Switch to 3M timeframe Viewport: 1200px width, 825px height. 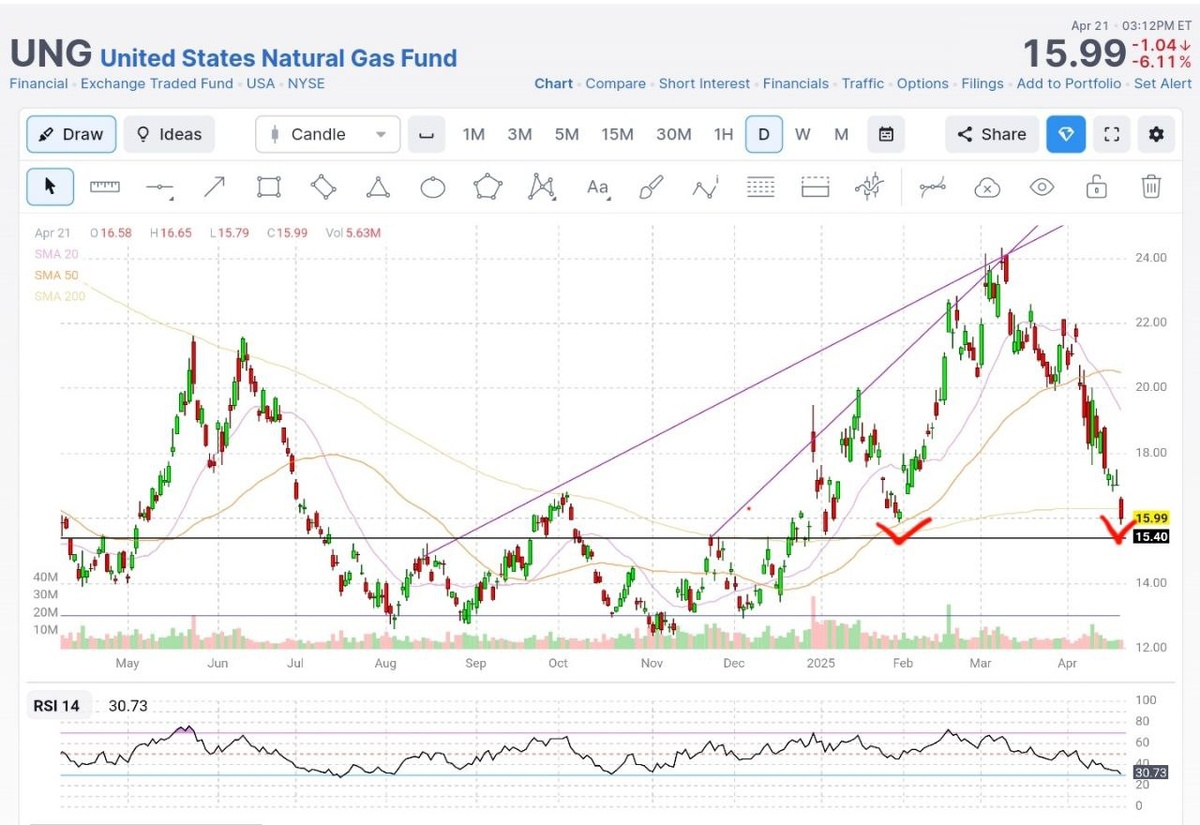click(x=520, y=134)
